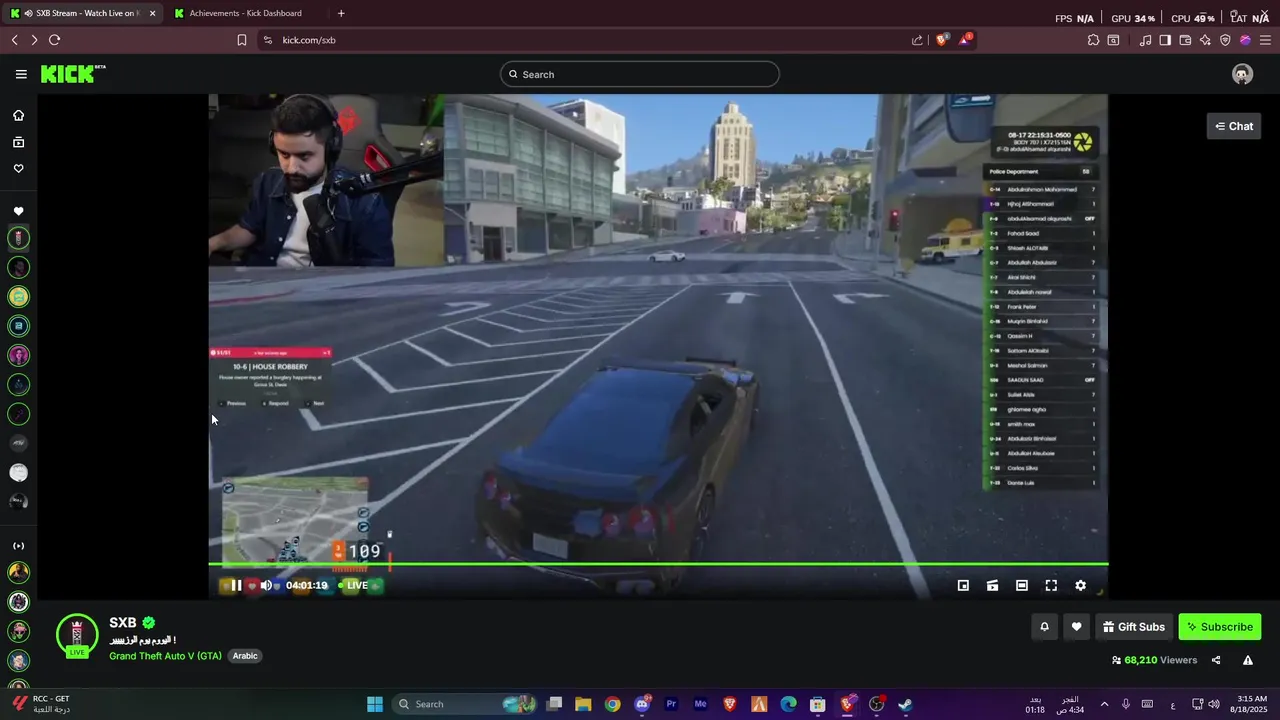
Task: Open mini player mode icon
Action: click(x=963, y=585)
